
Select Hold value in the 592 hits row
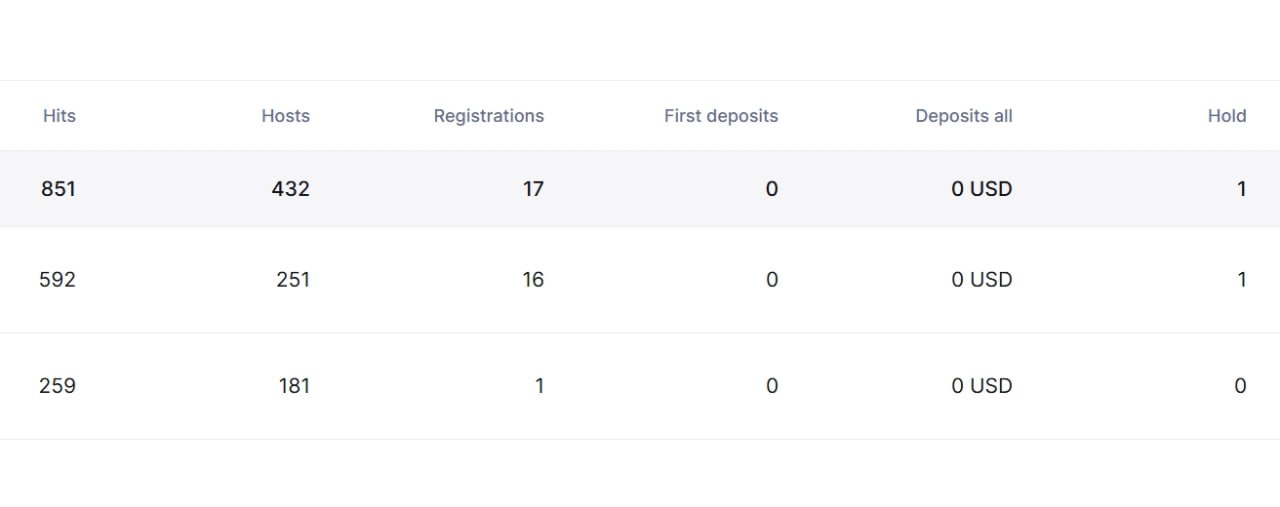[1241, 280]
